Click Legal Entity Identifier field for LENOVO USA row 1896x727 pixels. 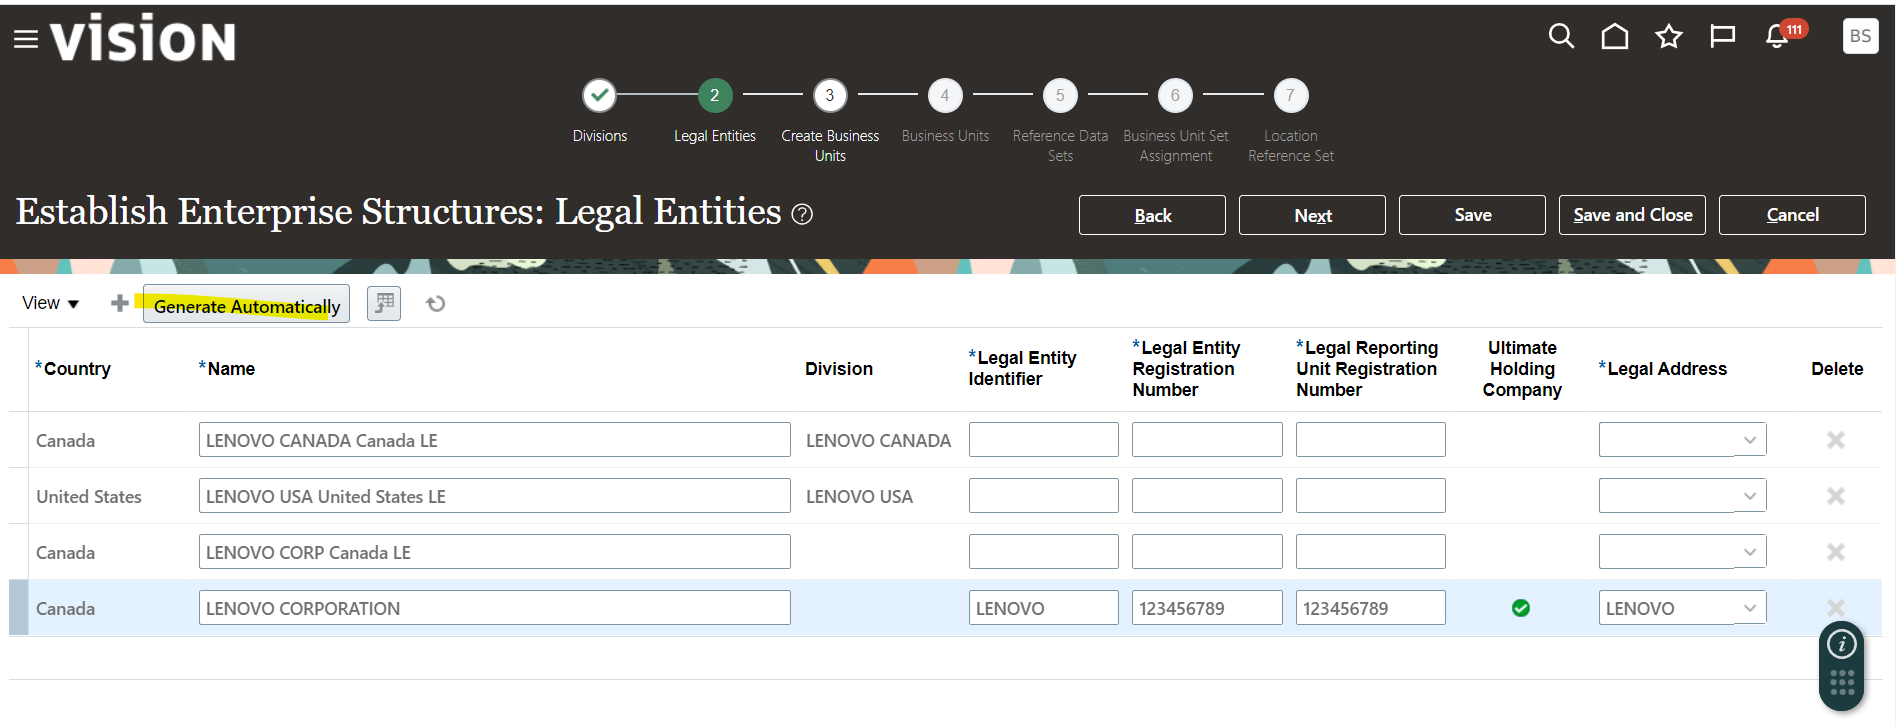tap(1043, 496)
